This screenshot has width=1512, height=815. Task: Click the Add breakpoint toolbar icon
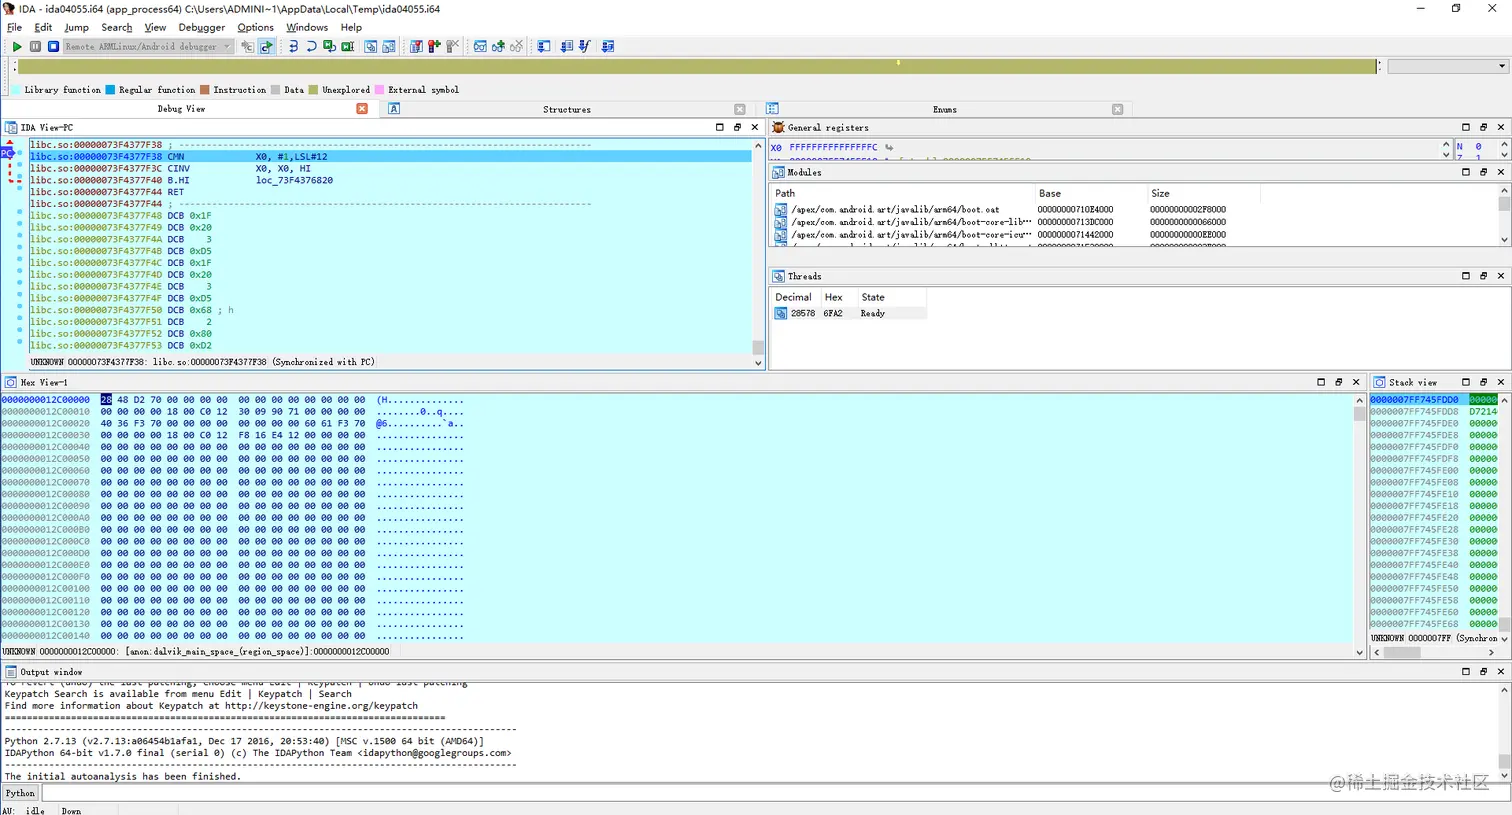click(x=434, y=46)
